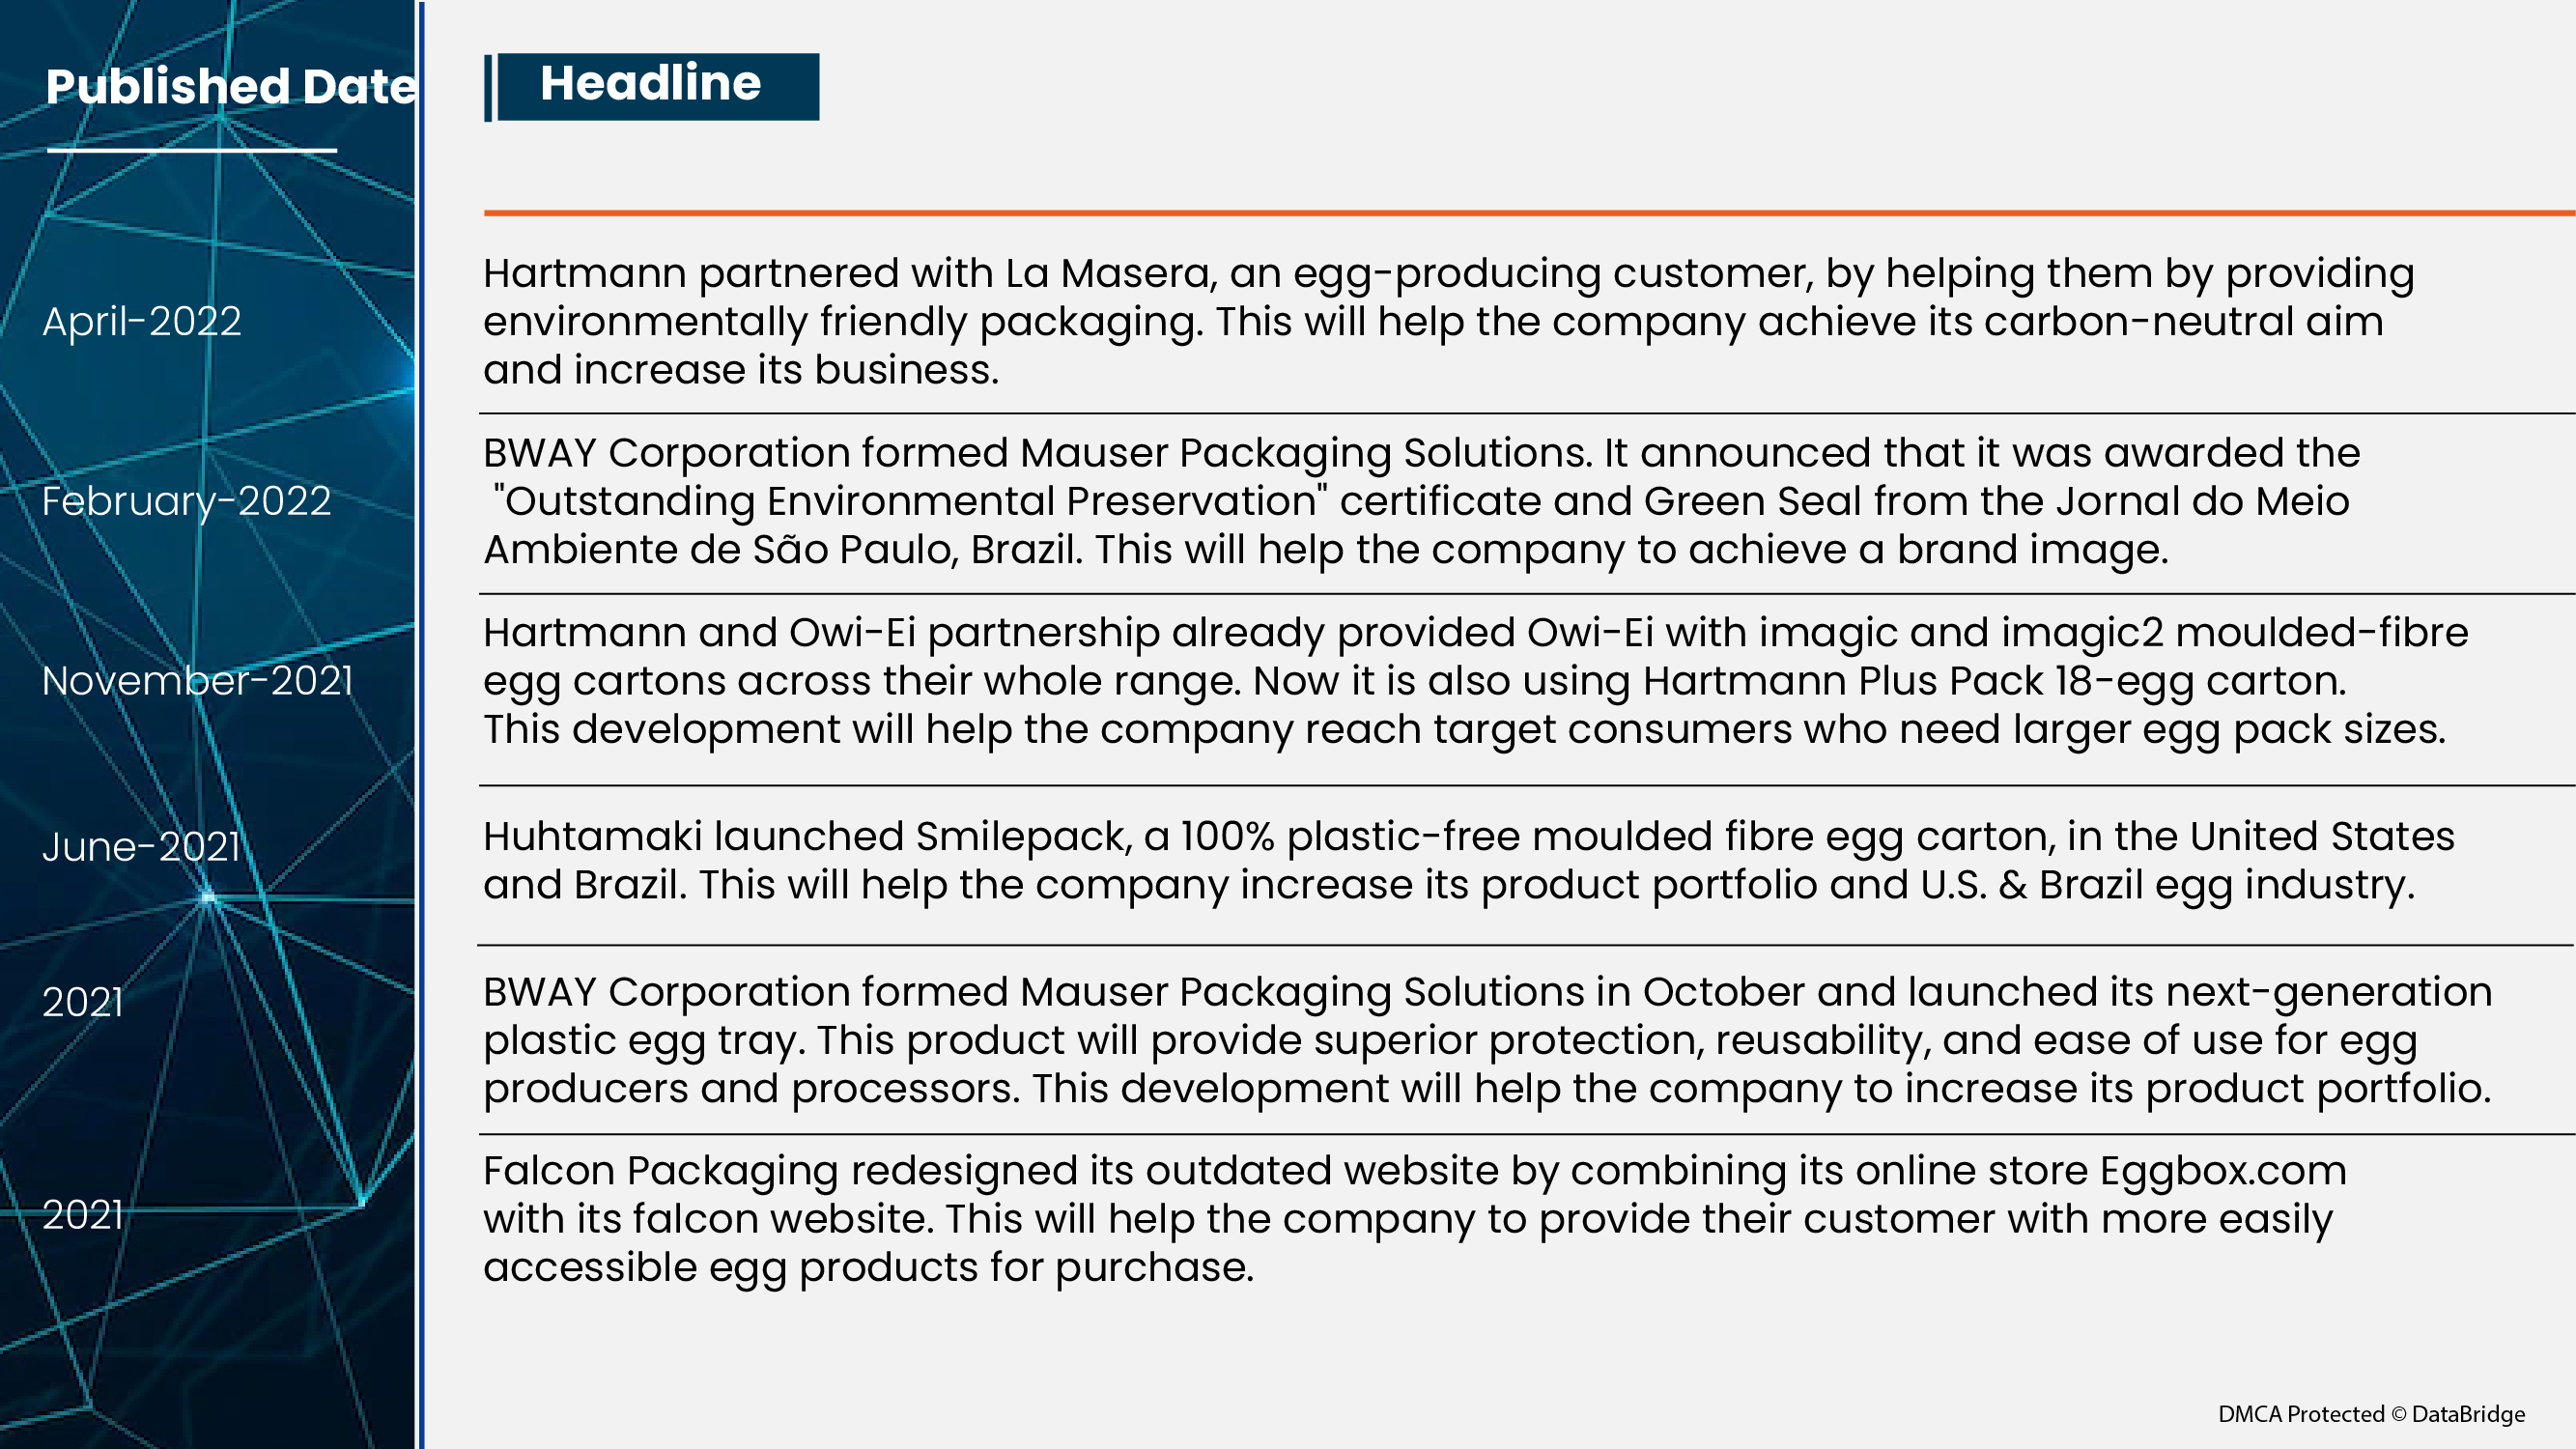Image resolution: width=2576 pixels, height=1449 pixels.
Task: Select the Headline title label
Action: coord(651,84)
